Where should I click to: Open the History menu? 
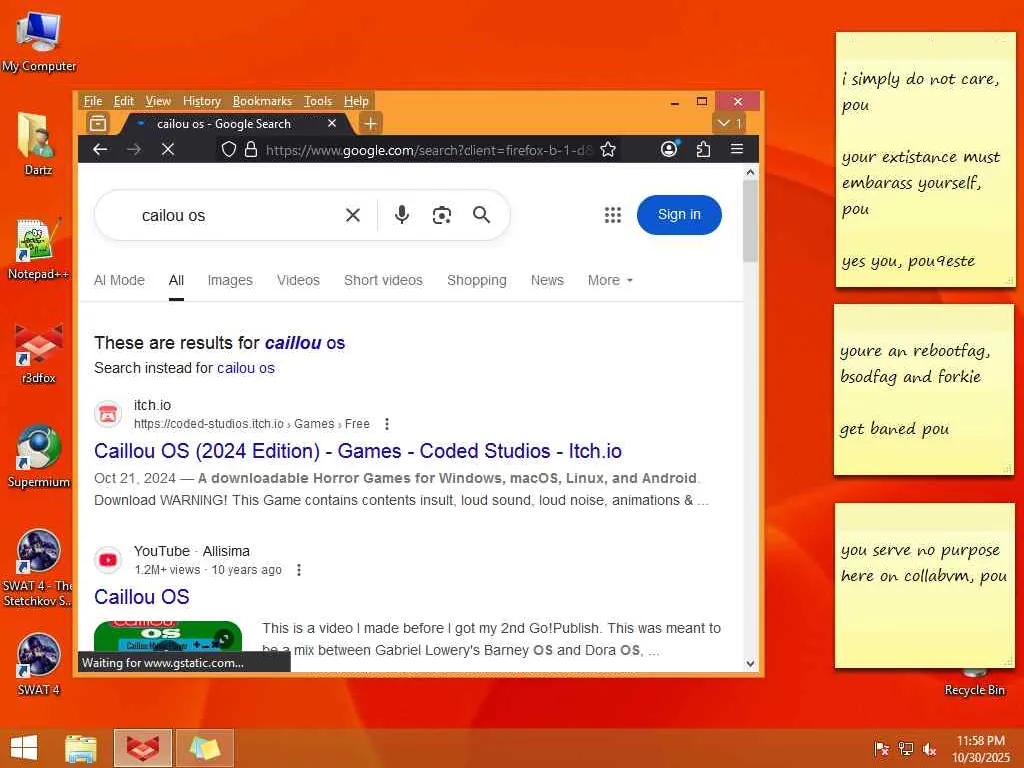pyautogui.click(x=202, y=101)
